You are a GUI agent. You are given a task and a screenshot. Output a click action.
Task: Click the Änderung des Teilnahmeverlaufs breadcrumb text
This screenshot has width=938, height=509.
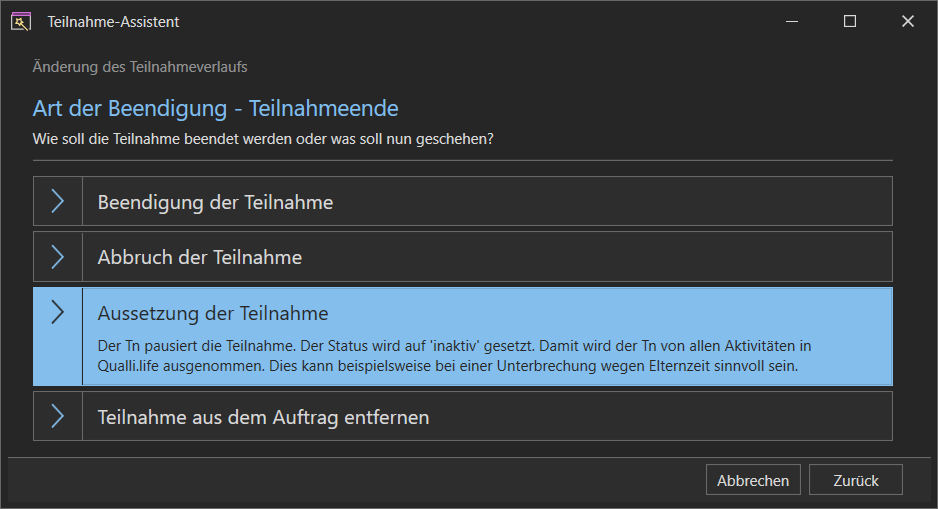click(140, 67)
